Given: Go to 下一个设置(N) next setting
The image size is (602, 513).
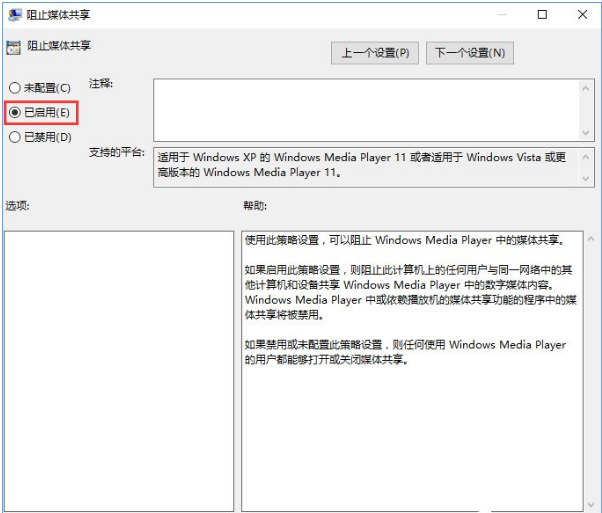Looking at the screenshot, I should coord(470,53).
